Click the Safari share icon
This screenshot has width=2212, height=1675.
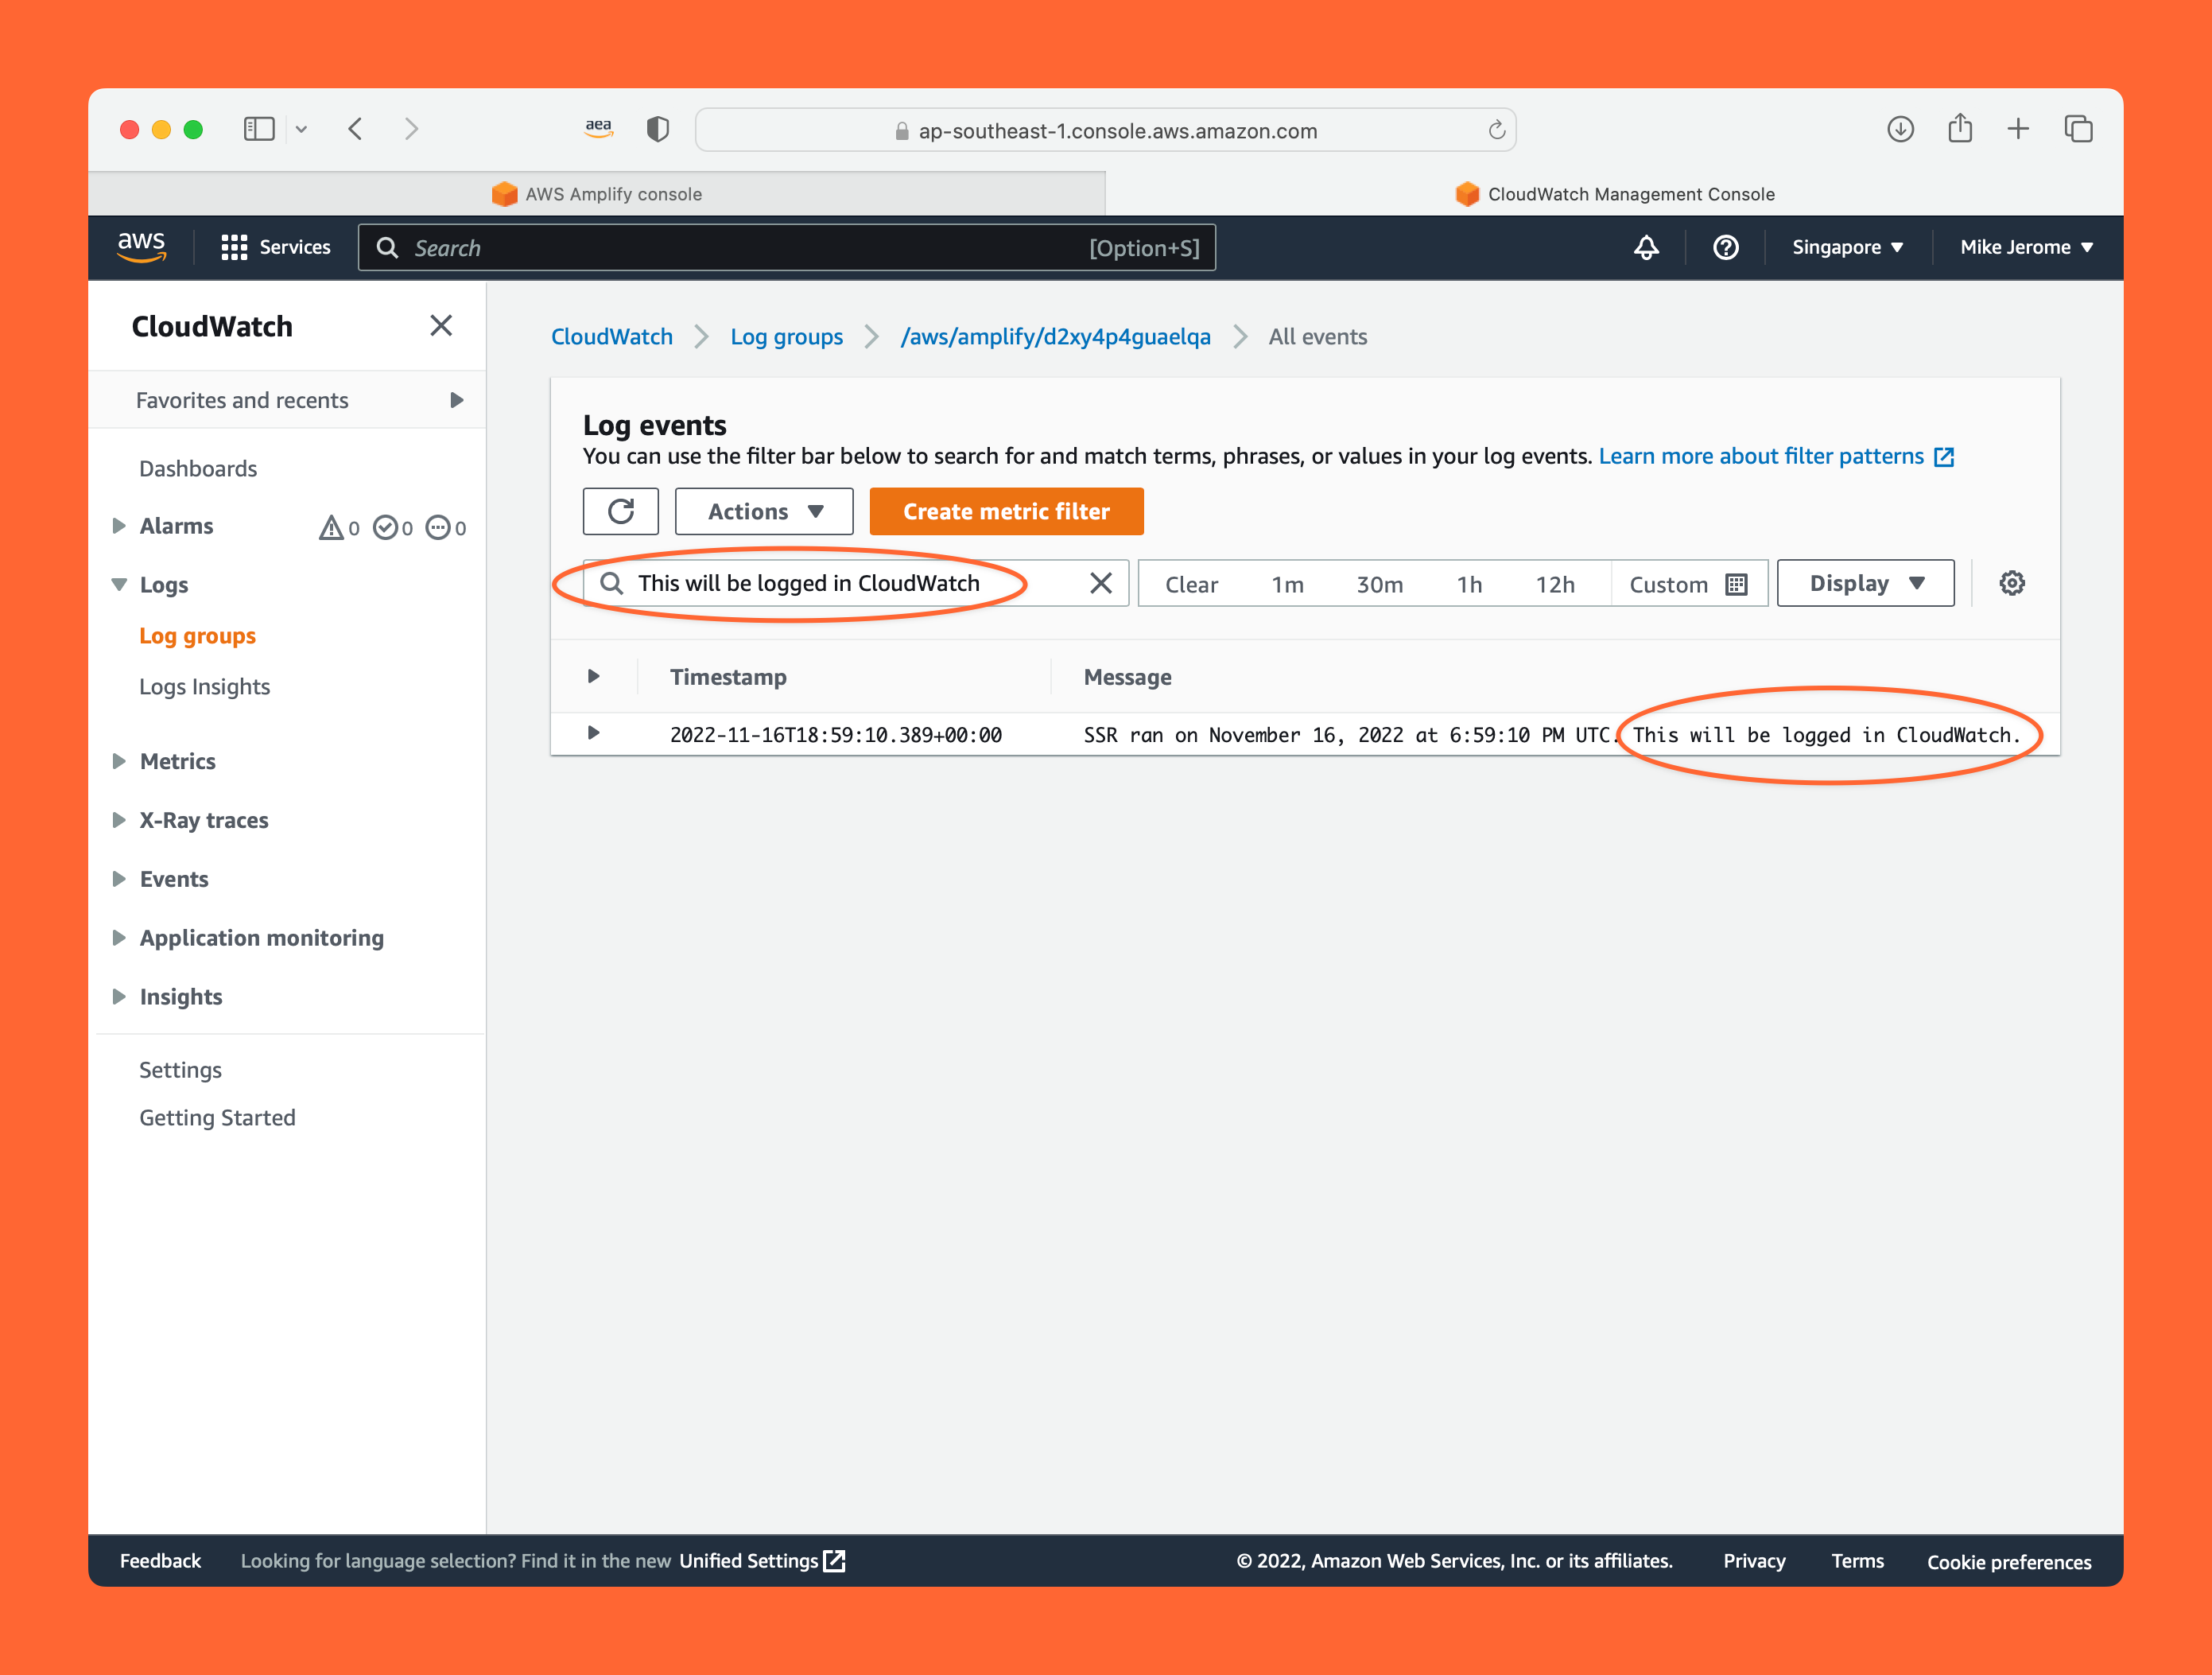click(x=1959, y=129)
